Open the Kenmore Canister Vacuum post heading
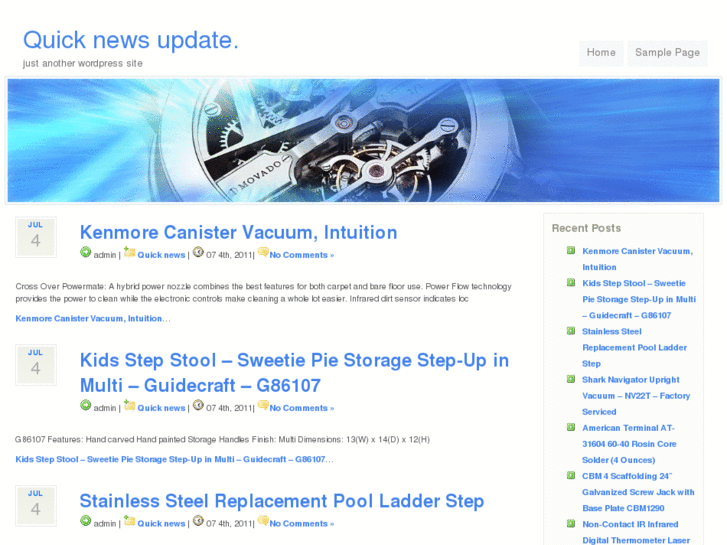The height and width of the screenshot is (545, 727). [238, 232]
